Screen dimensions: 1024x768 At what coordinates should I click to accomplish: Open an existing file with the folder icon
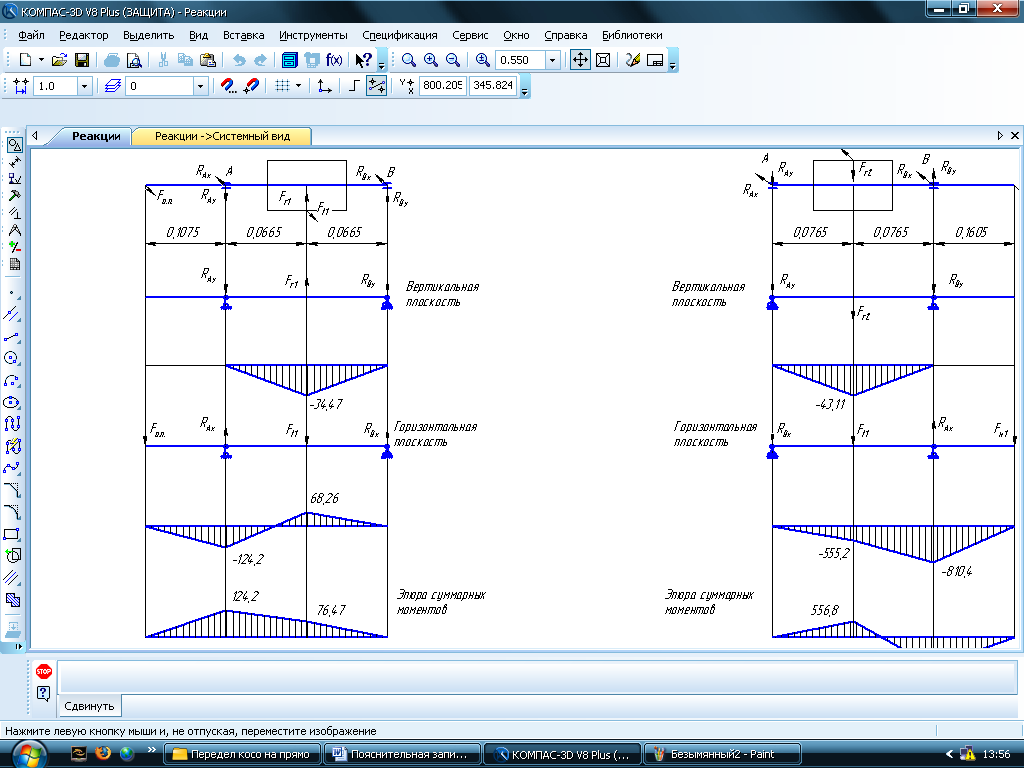(60, 60)
